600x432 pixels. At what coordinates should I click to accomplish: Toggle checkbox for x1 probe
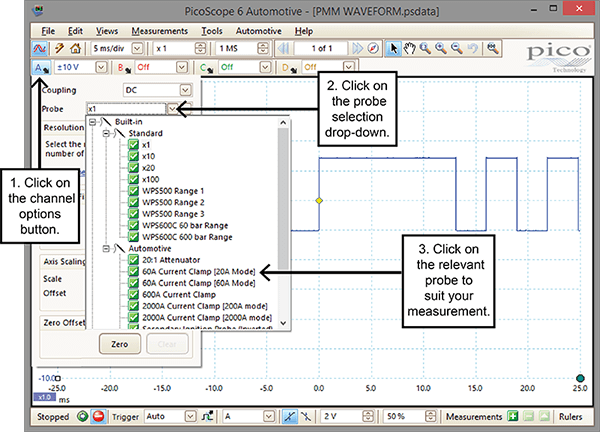tap(133, 145)
